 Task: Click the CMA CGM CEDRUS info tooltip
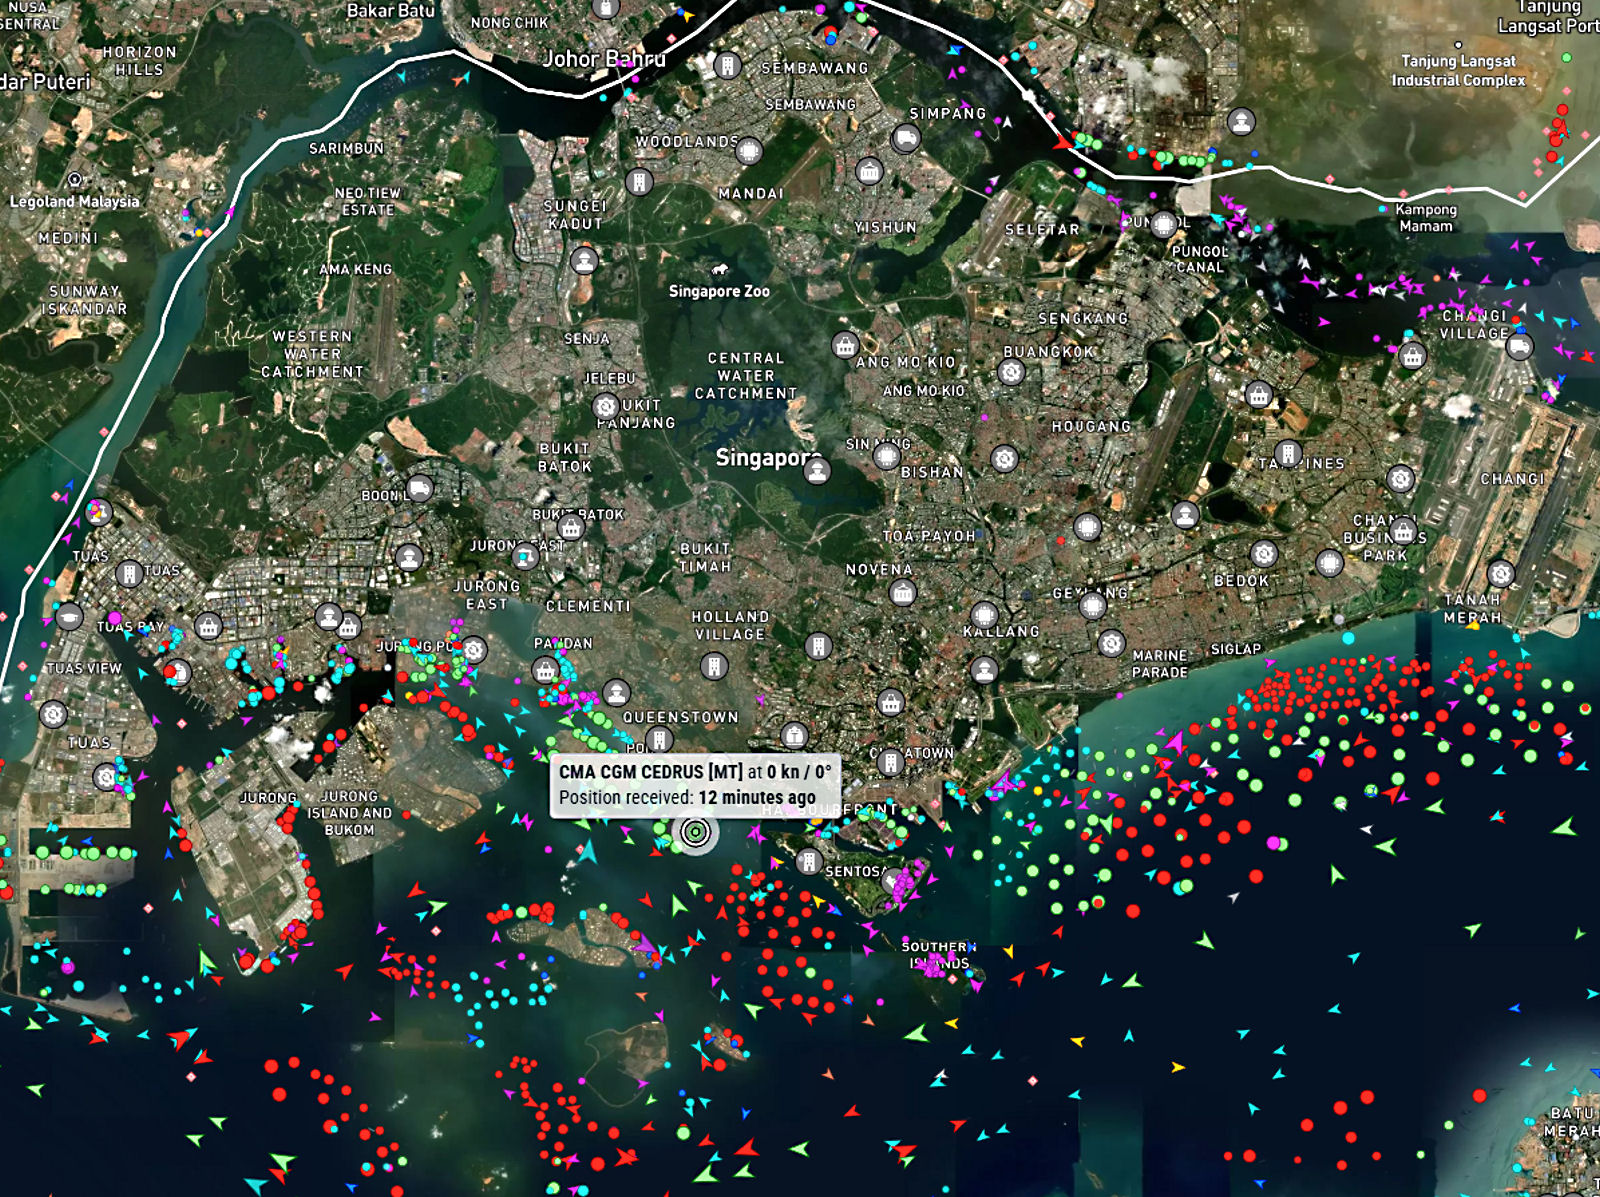[695, 785]
